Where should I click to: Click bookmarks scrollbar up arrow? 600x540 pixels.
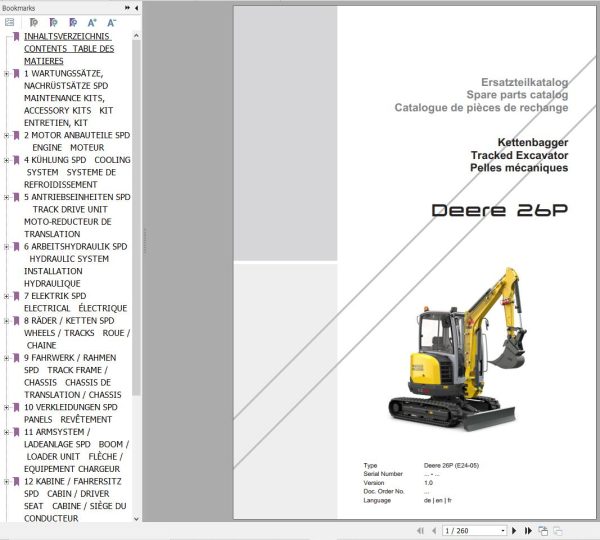pos(136,36)
